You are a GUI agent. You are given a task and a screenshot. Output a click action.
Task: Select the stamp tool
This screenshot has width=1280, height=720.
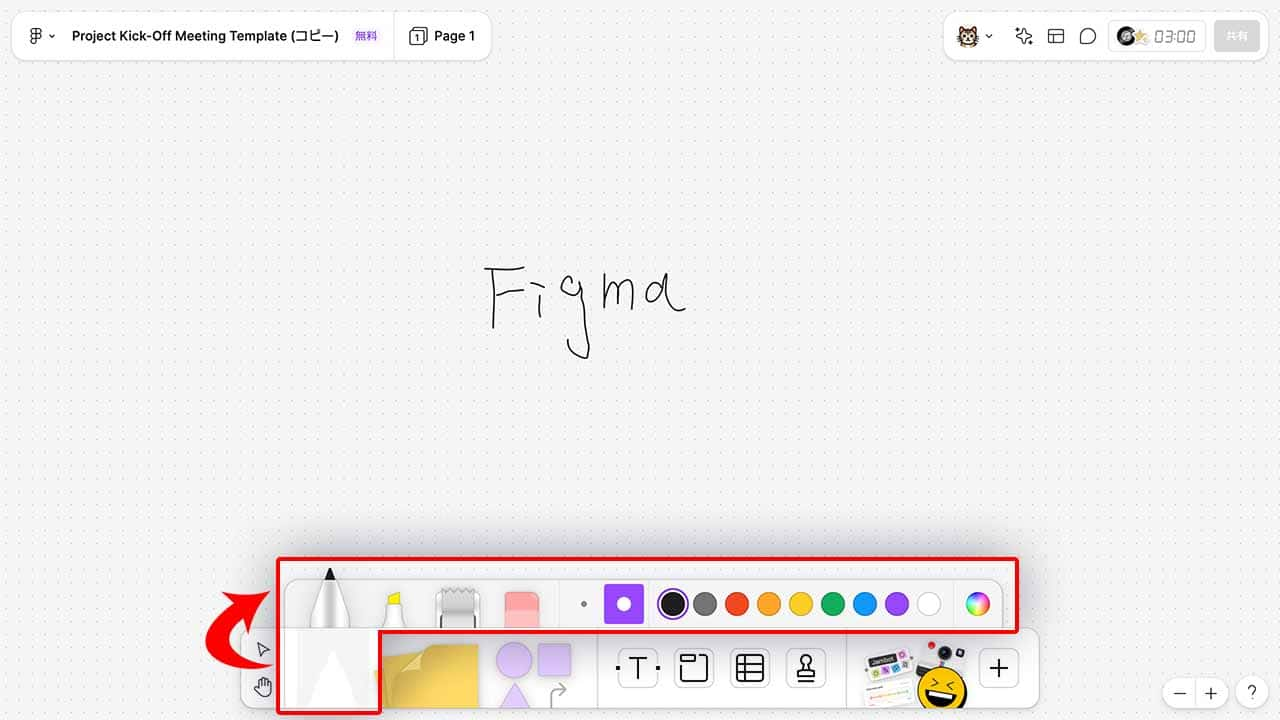(x=806, y=668)
